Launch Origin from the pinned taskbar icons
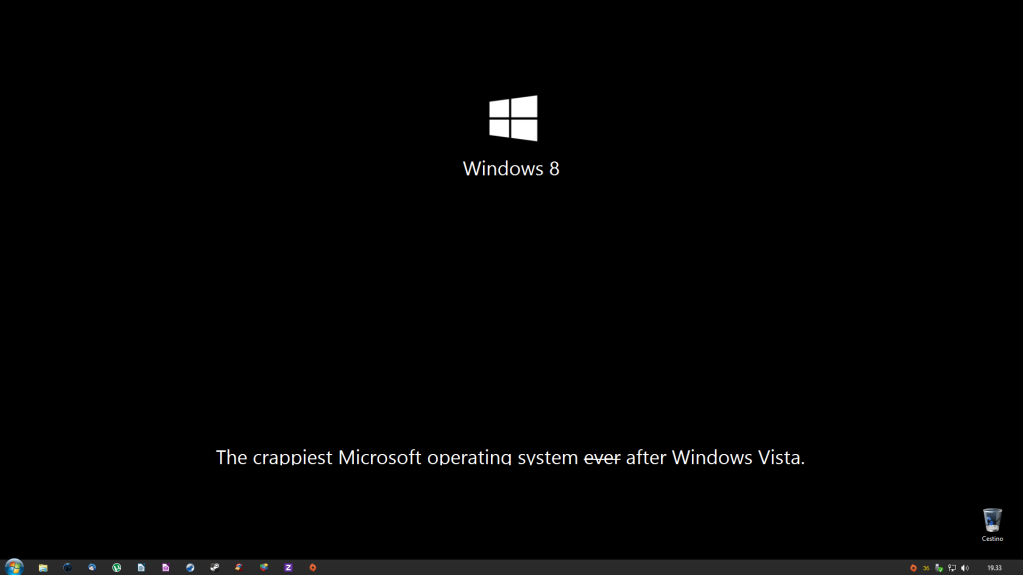This screenshot has width=1023, height=575. coord(313,567)
